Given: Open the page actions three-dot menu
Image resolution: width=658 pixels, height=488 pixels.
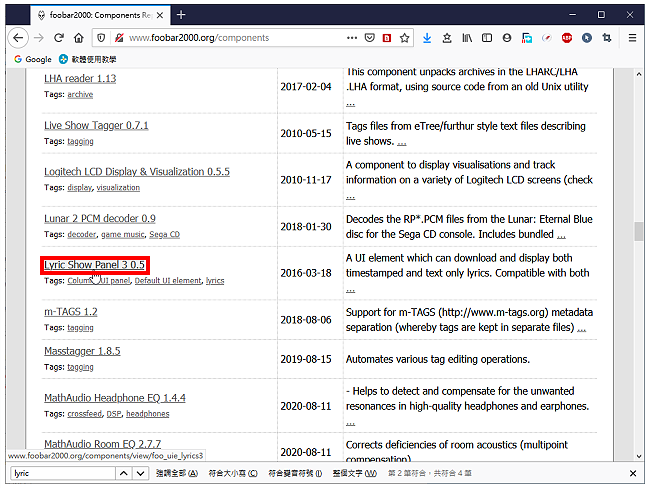Looking at the screenshot, I should (x=352, y=38).
